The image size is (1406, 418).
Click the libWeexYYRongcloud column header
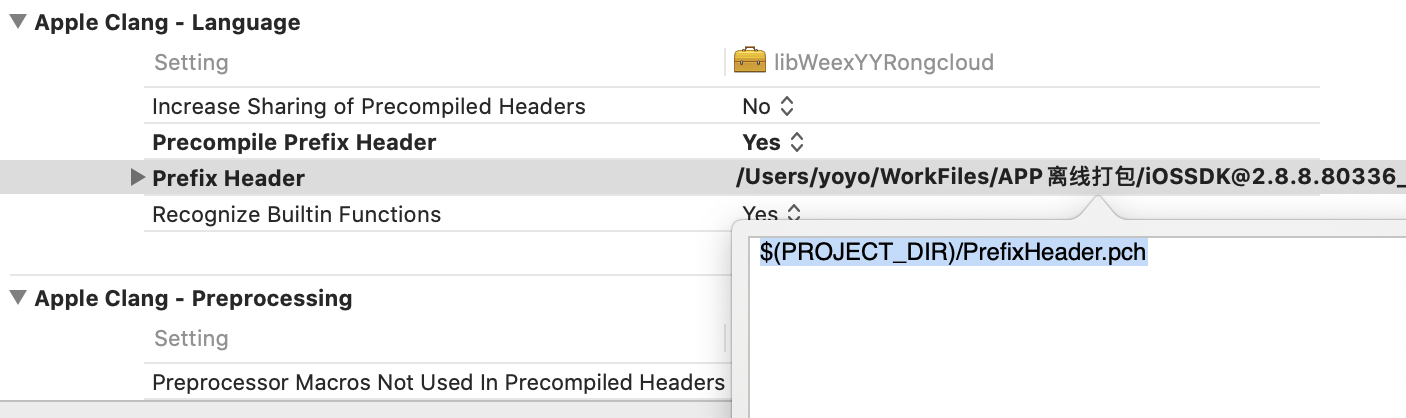tap(884, 62)
